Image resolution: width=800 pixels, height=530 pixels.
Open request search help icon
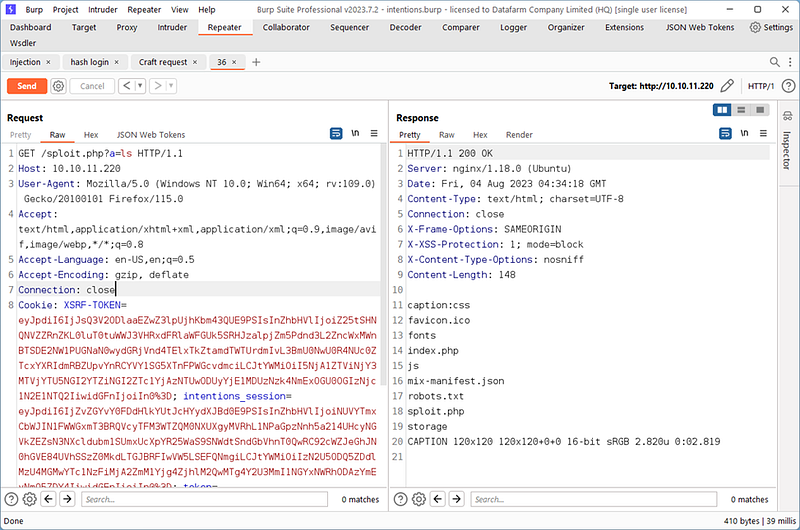[x=11, y=499]
